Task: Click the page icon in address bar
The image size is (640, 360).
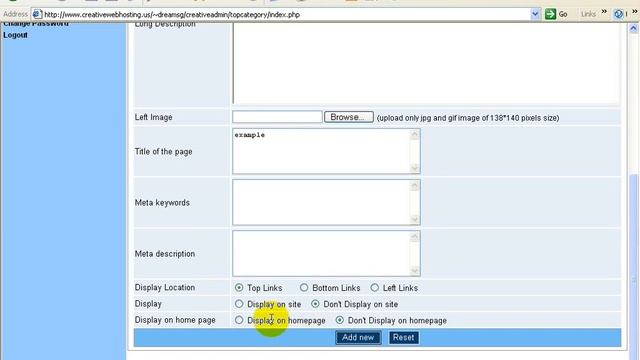Action: point(37,14)
